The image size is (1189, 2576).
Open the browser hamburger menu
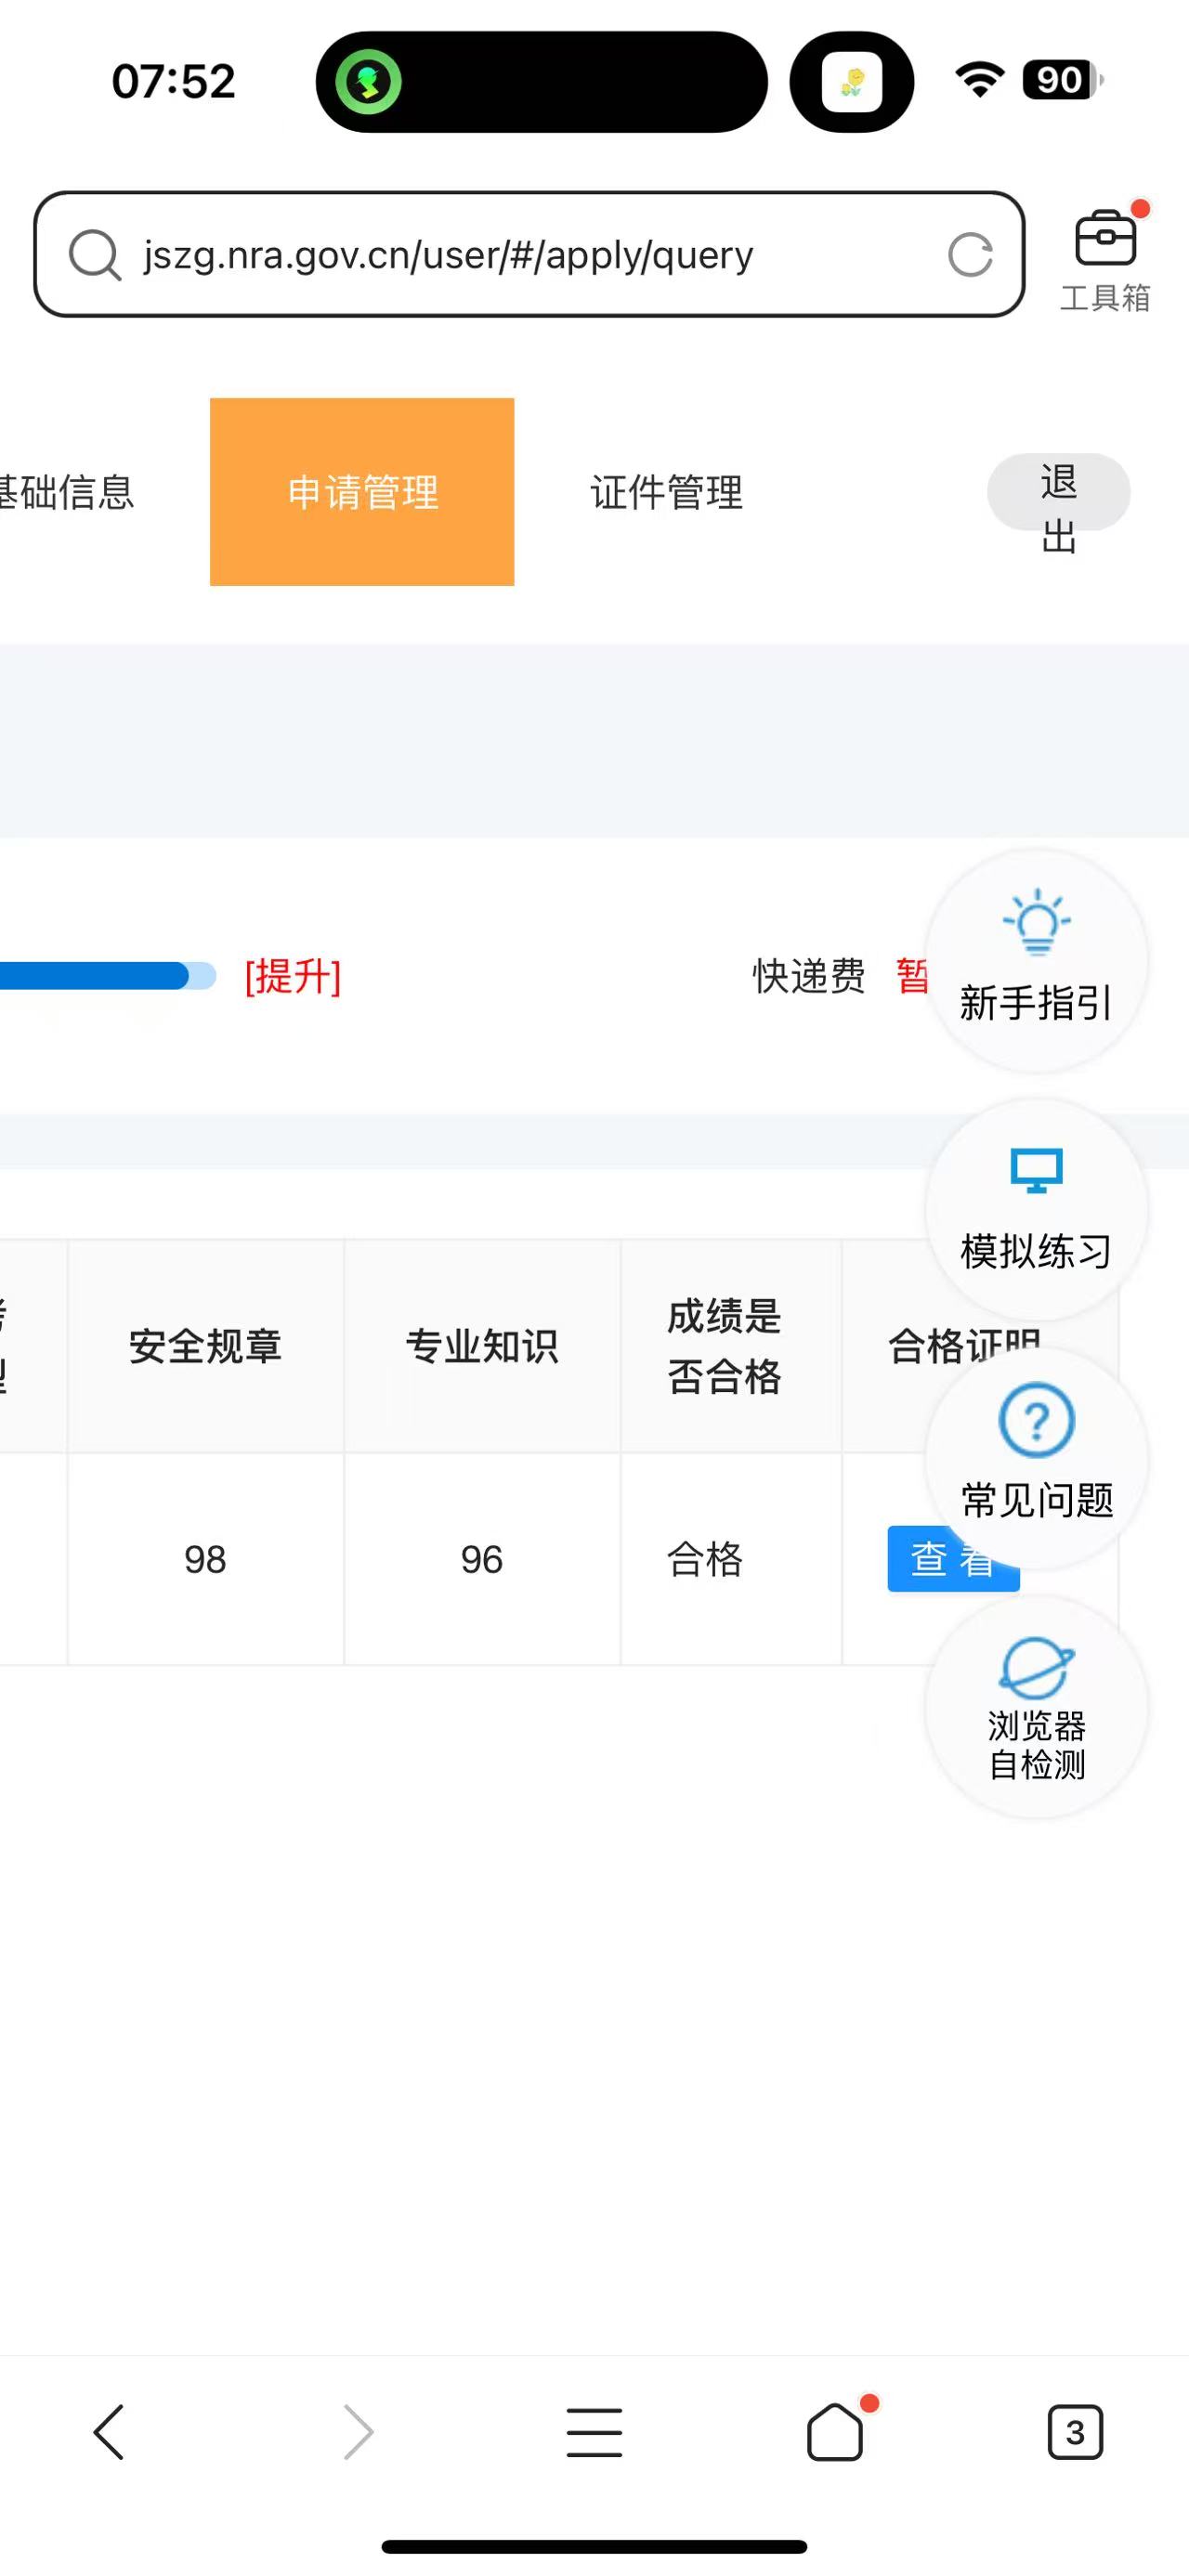(x=594, y=2431)
